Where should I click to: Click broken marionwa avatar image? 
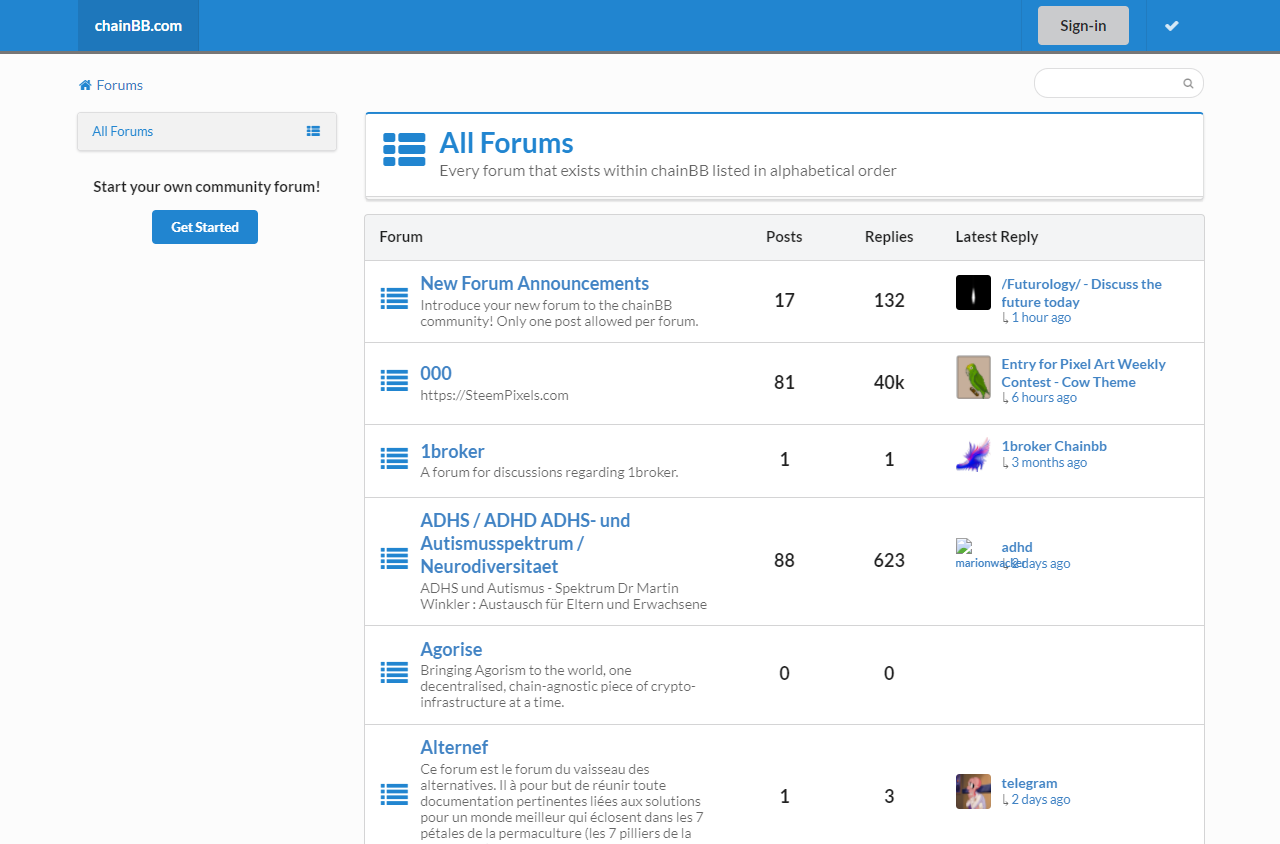pos(973,555)
